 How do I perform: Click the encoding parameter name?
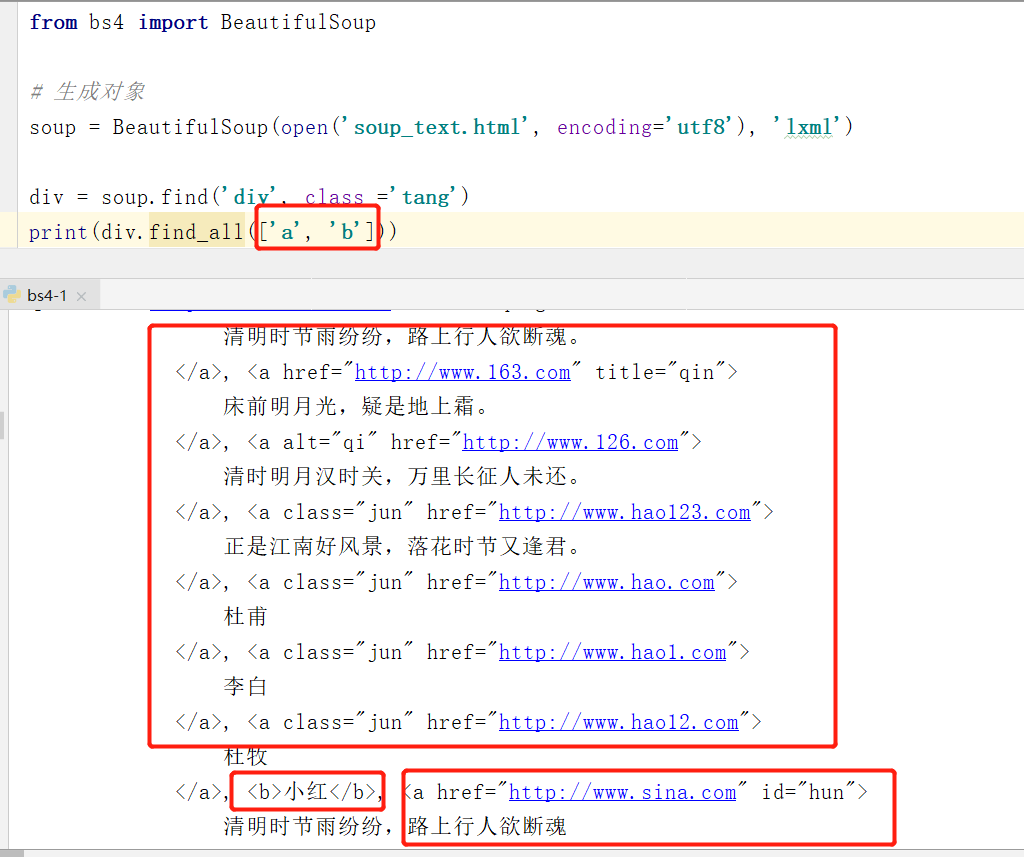pyautogui.click(x=604, y=127)
